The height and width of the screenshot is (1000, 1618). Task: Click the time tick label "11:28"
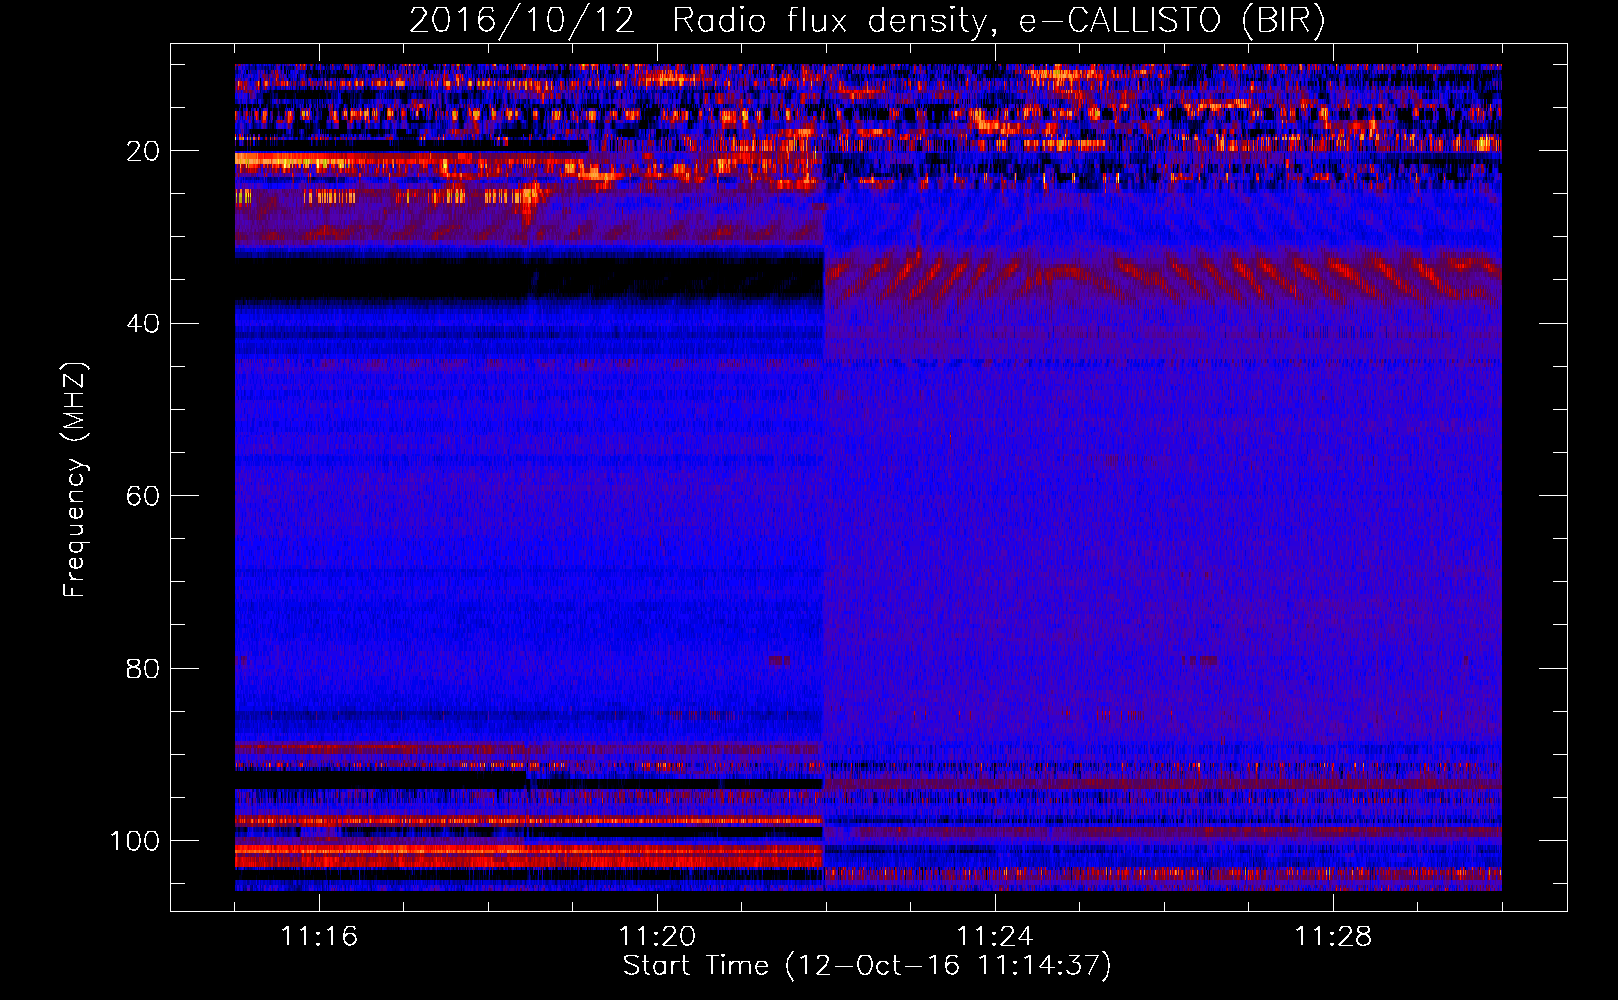[x=1333, y=936]
